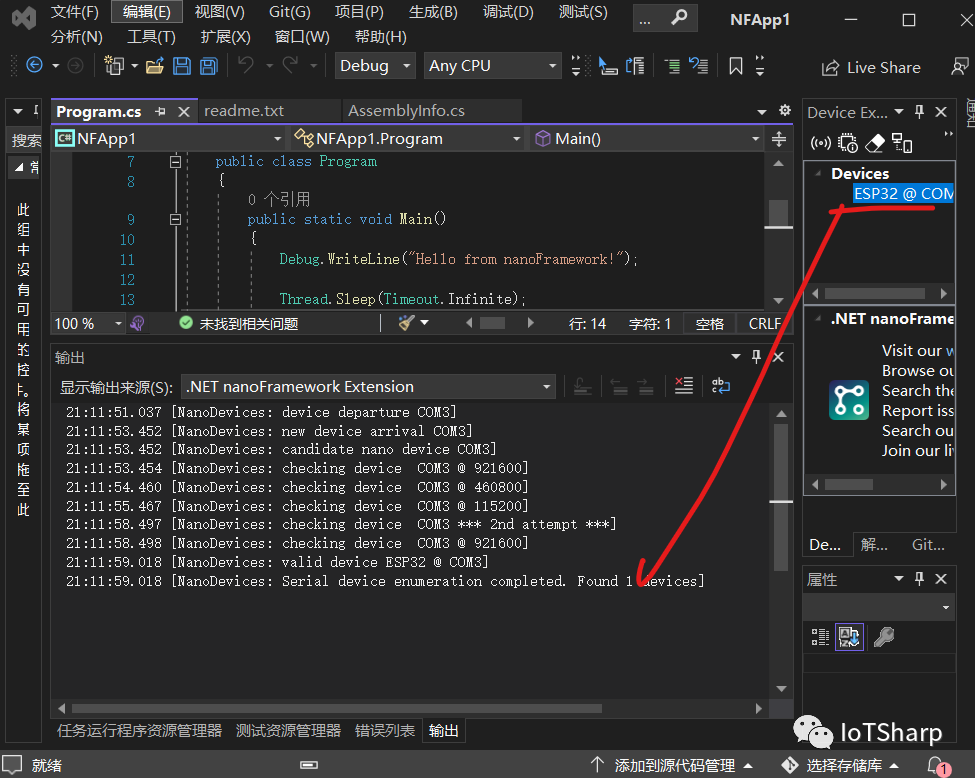The height and width of the screenshot is (778, 975).
Task: Open the 调试(D) menu
Action: click(x=508, y=12)
